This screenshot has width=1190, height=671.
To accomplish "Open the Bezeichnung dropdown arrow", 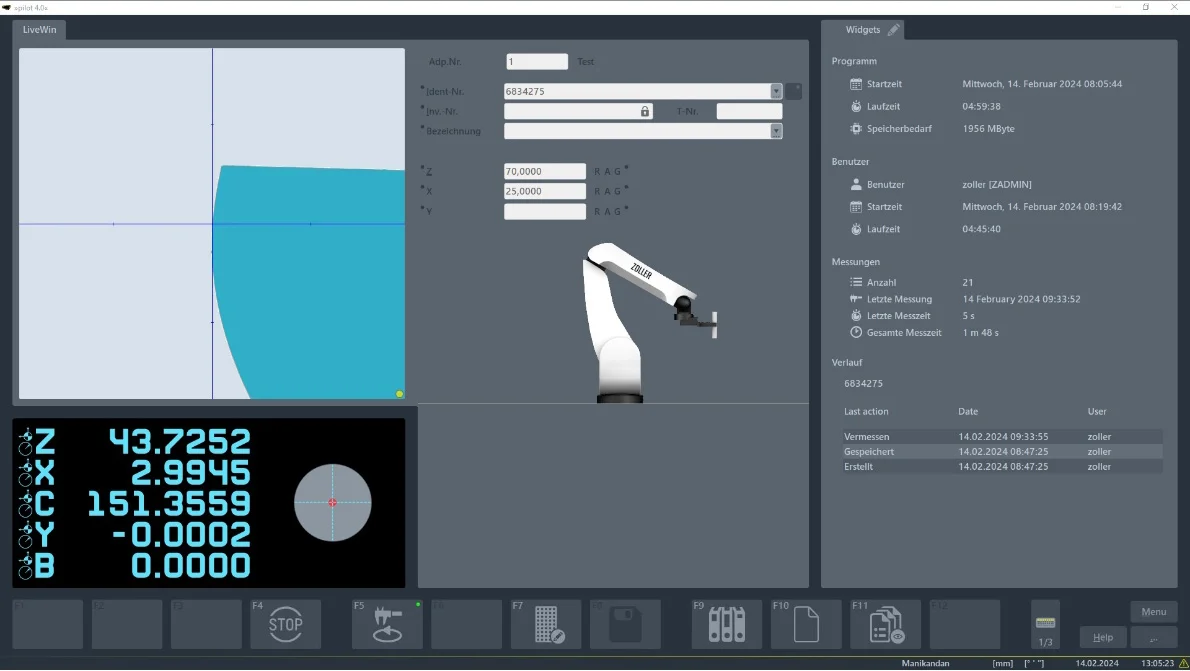I will 776,131.
